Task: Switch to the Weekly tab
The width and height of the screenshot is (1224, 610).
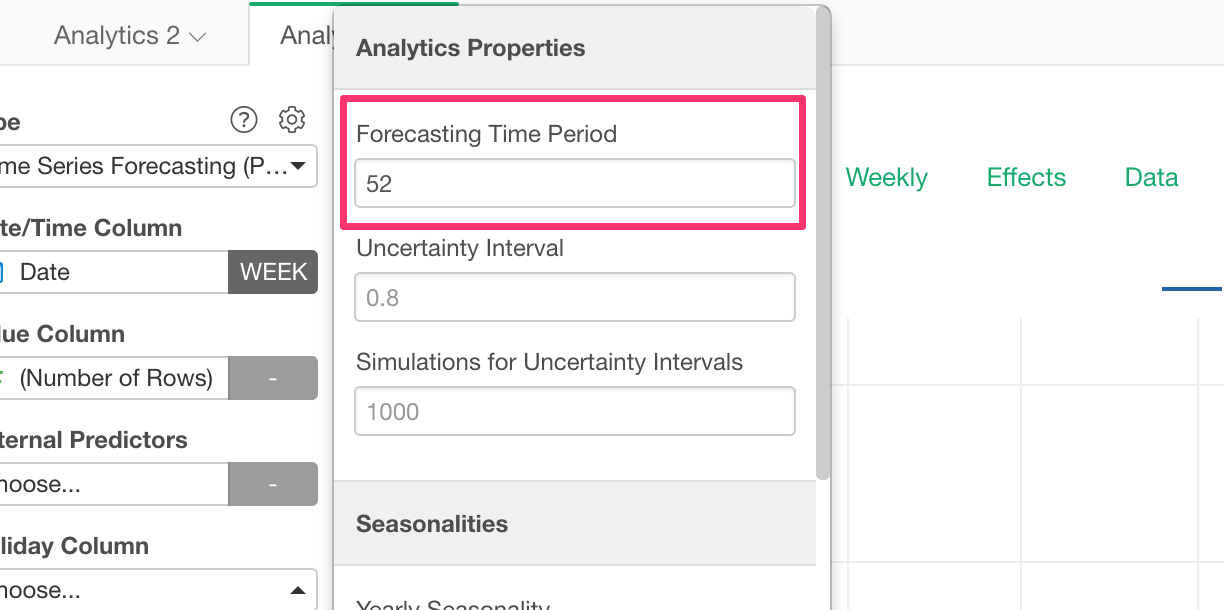Action: pyautogui.click(x=886, y=178)
